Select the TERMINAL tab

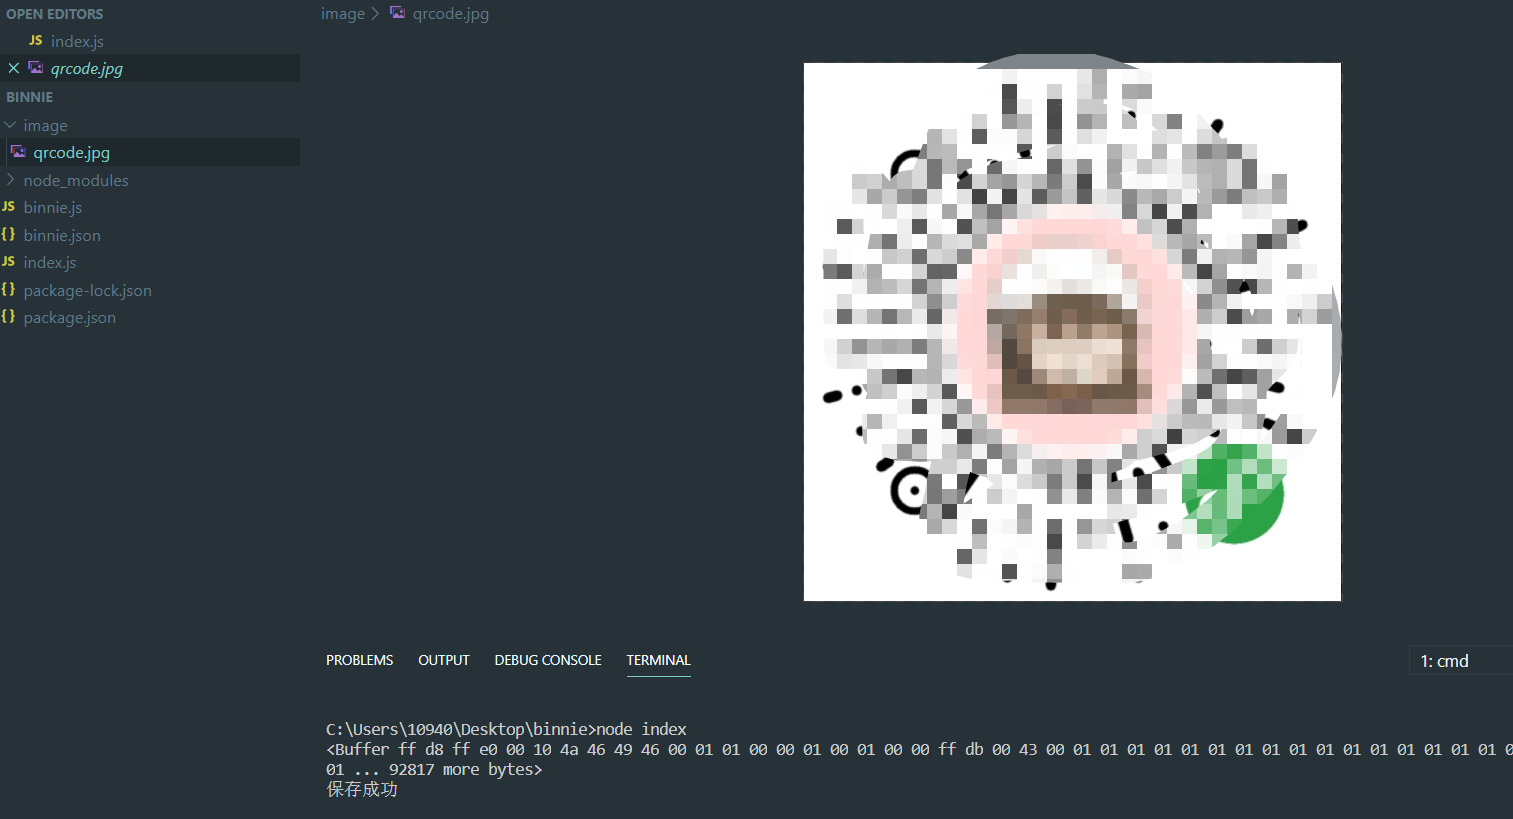pyautogui.click(x=658, y=660)
